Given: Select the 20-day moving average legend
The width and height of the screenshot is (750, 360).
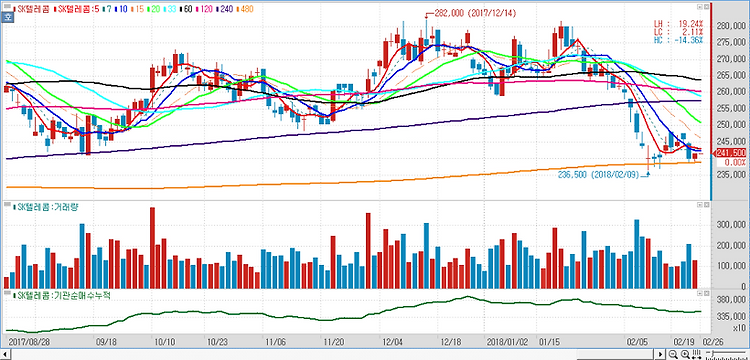Looking at the screenshot, I should pyautogui.click(x=155, y=9).
